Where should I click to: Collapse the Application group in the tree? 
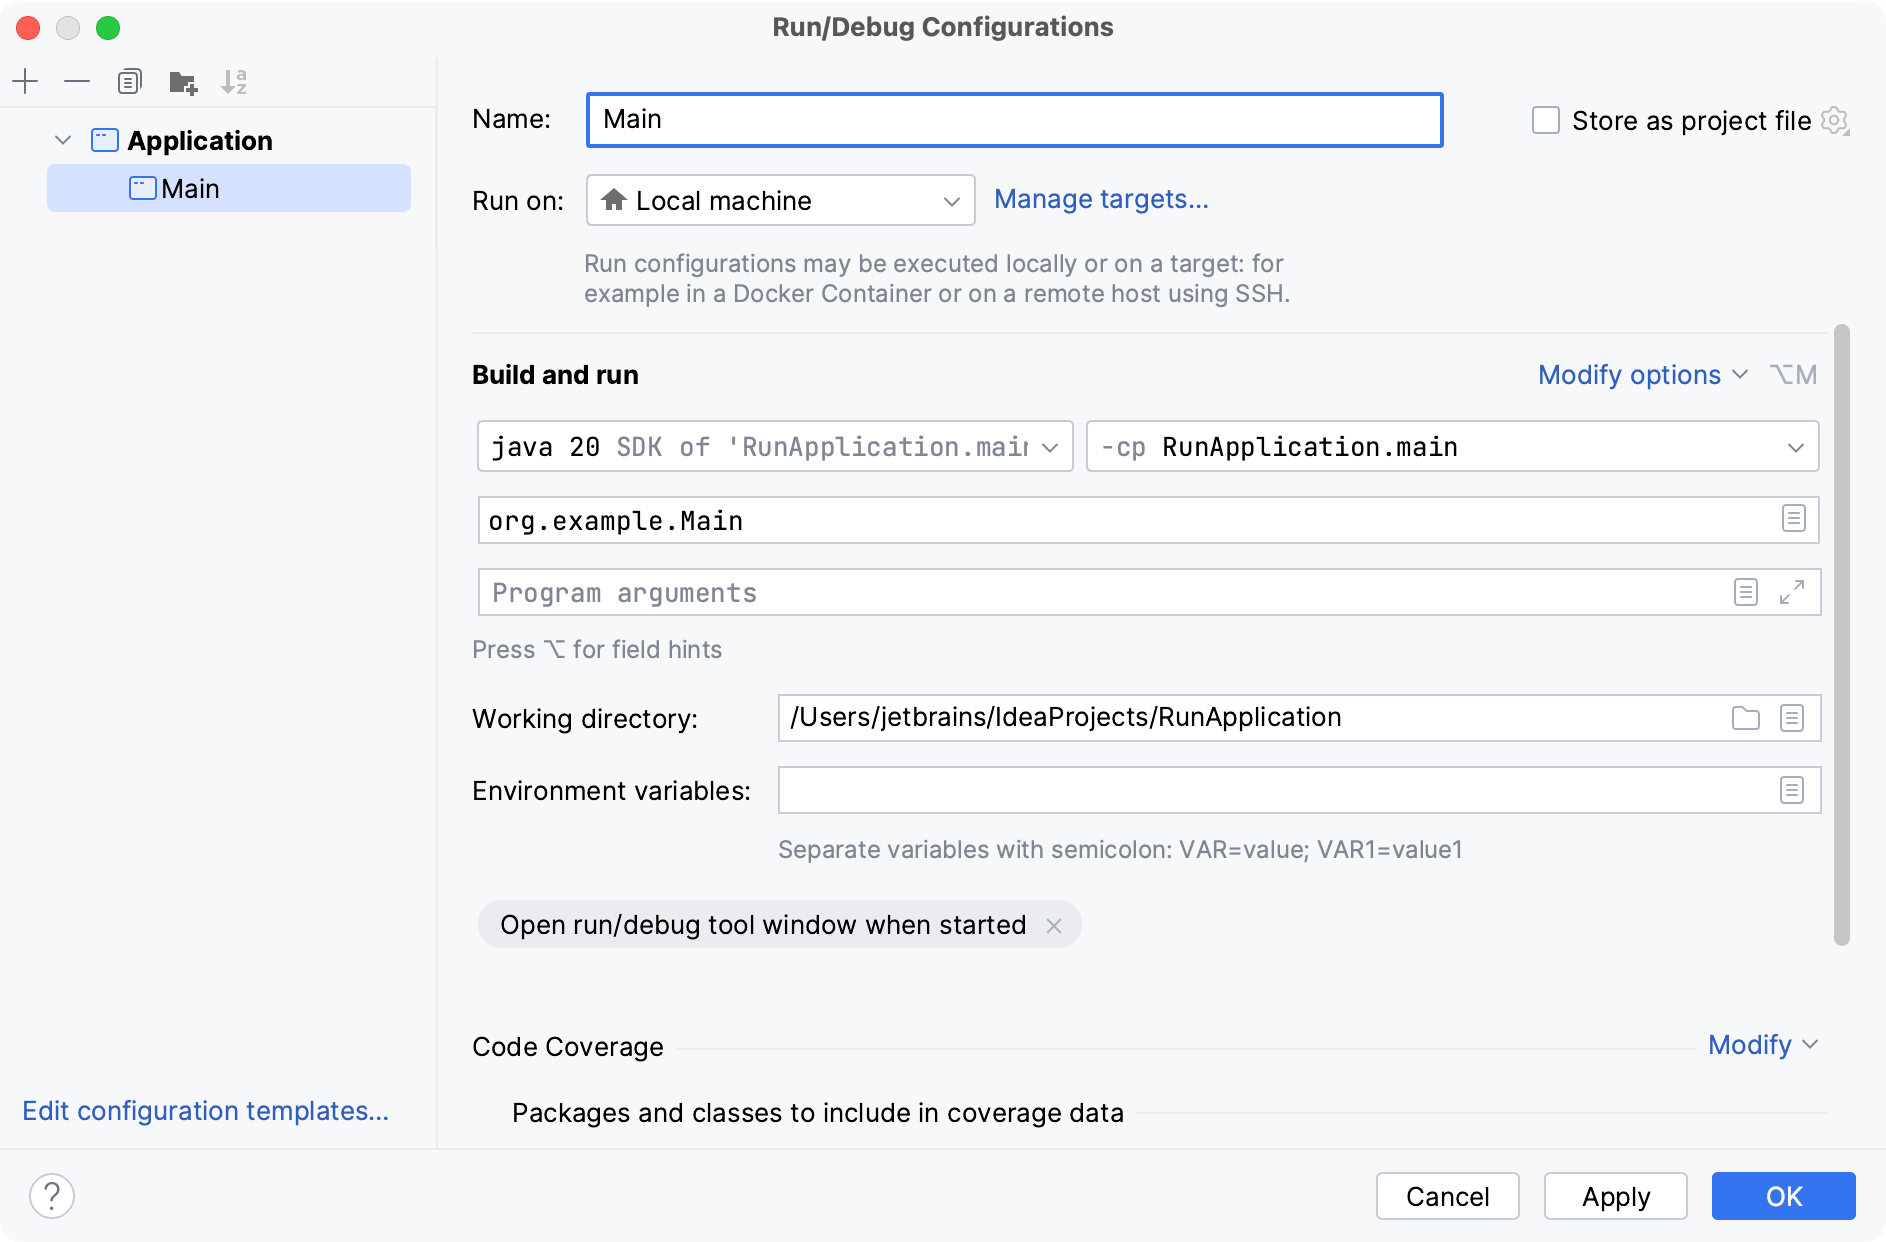click(62, 140)
